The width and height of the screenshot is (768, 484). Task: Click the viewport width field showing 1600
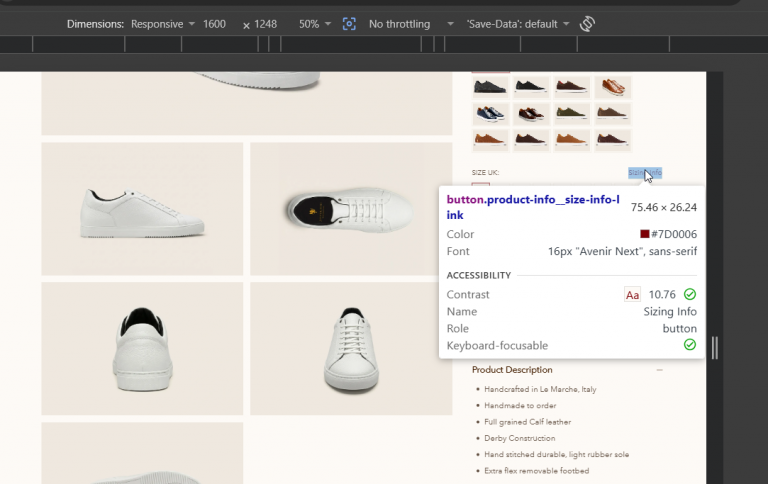215,24
